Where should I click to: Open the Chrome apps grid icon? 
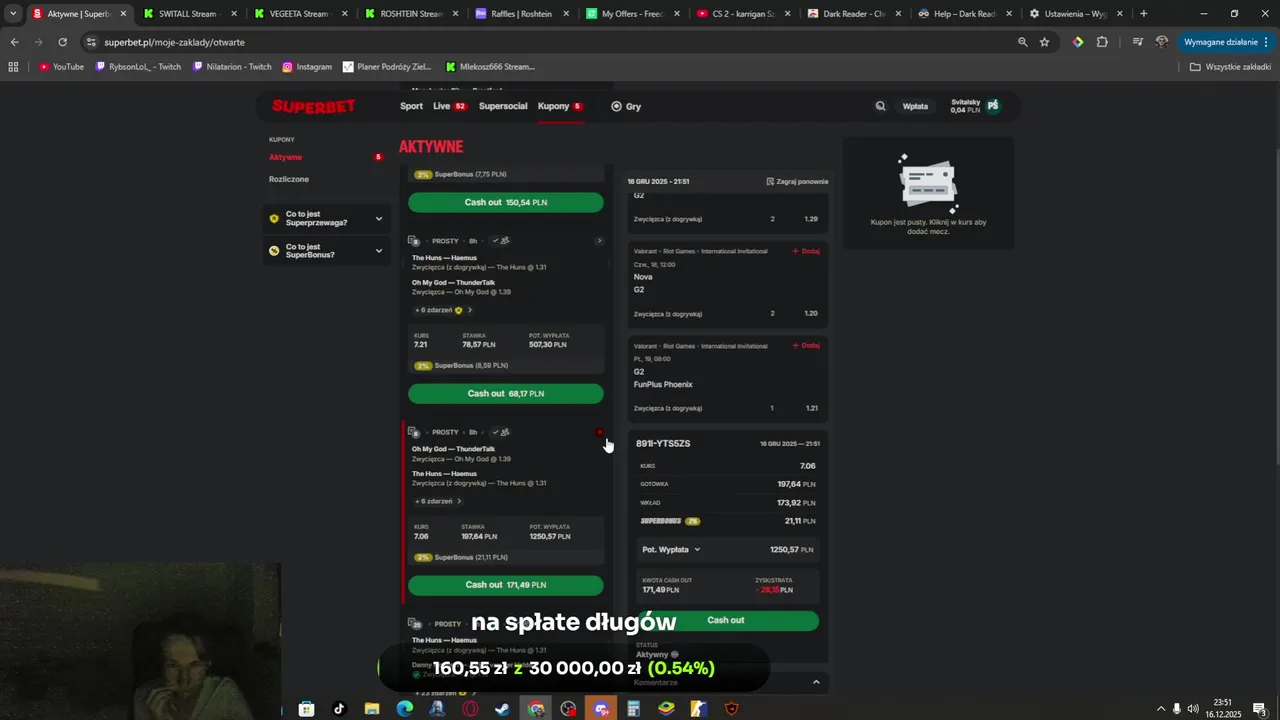(13, 67)
